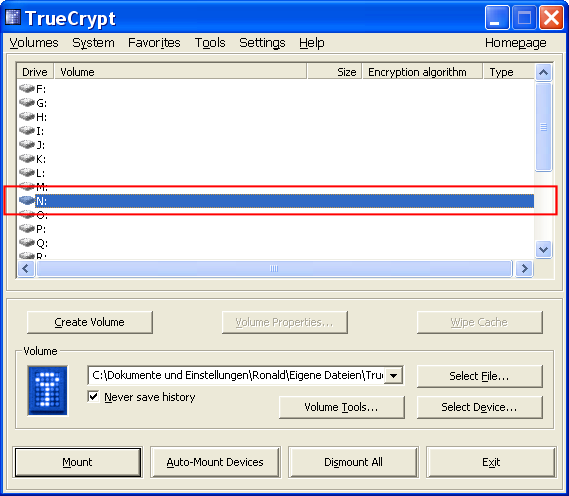
Task: Click the Select Device... button
Action: tap(480, 407)
